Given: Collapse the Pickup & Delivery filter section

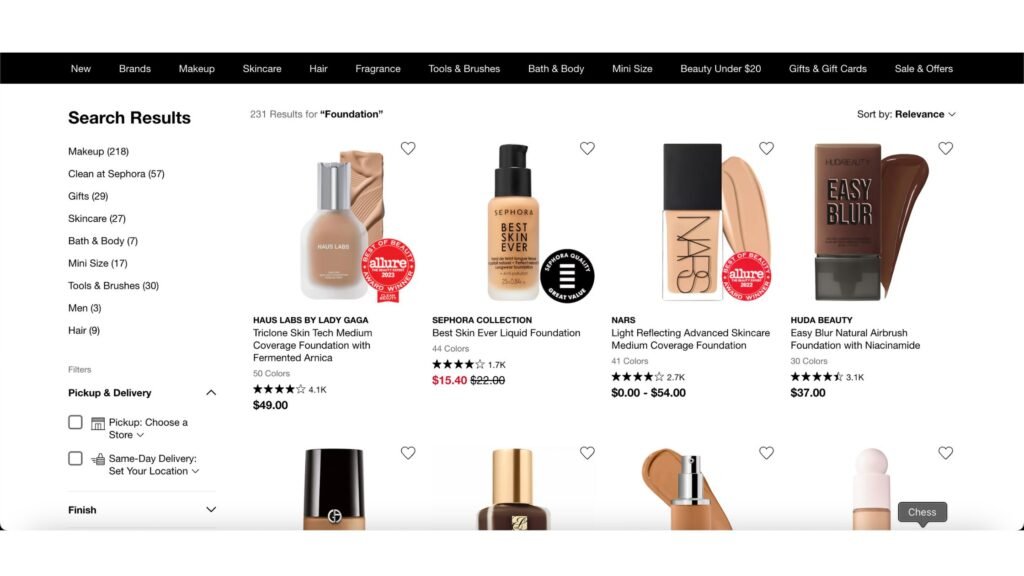Looking at the screenshot, I should pos(211,392).
